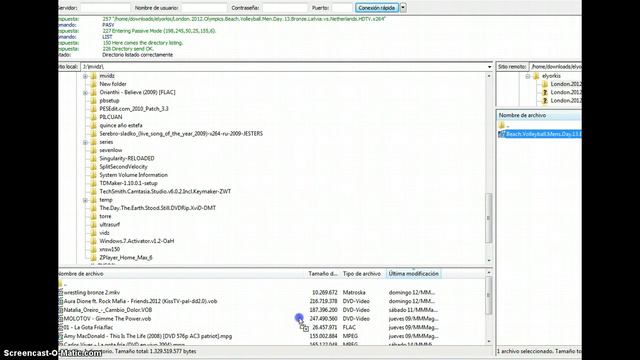This screenshot has width=640, height=360.
Task: Click first London.2012 remote folder icon
Action: coord(544,84)
